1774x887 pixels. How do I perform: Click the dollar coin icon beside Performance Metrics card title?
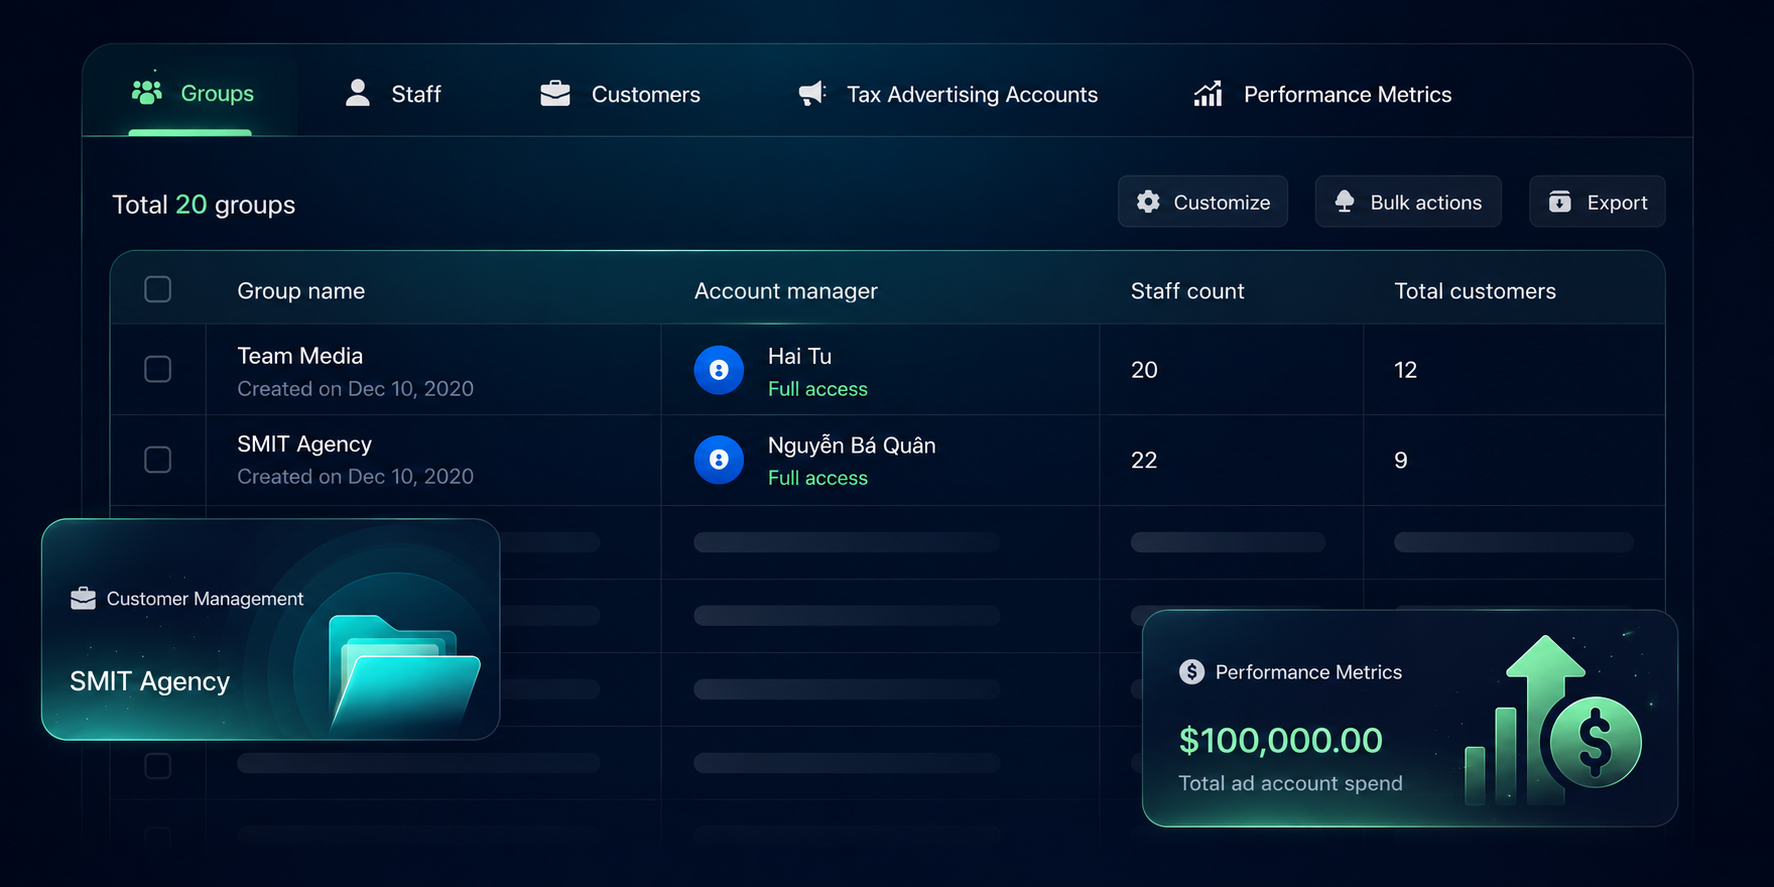click(1191, 672)
